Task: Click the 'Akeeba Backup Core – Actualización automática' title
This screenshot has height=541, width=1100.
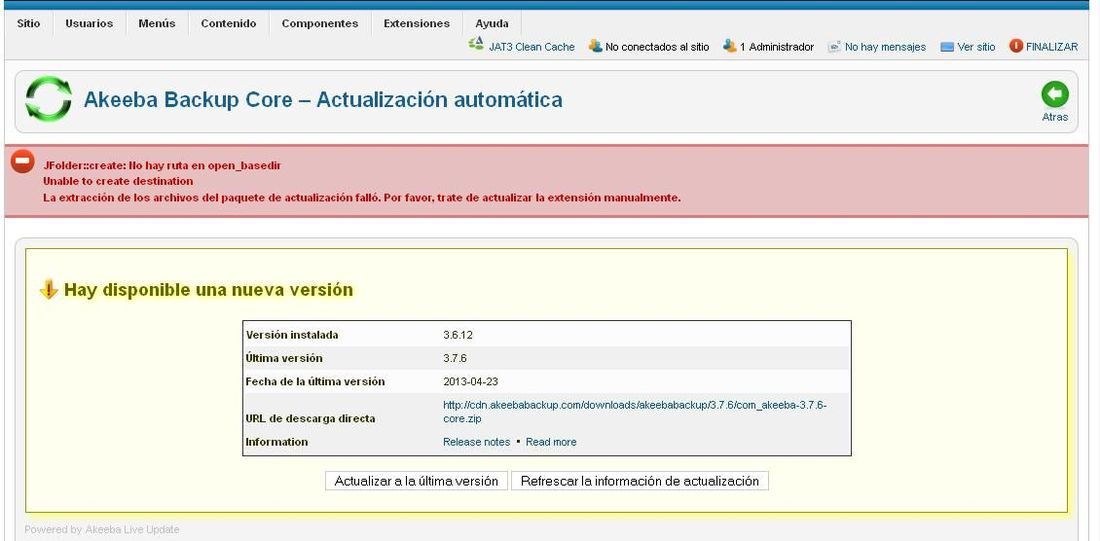Action: (x=323, y=100)
